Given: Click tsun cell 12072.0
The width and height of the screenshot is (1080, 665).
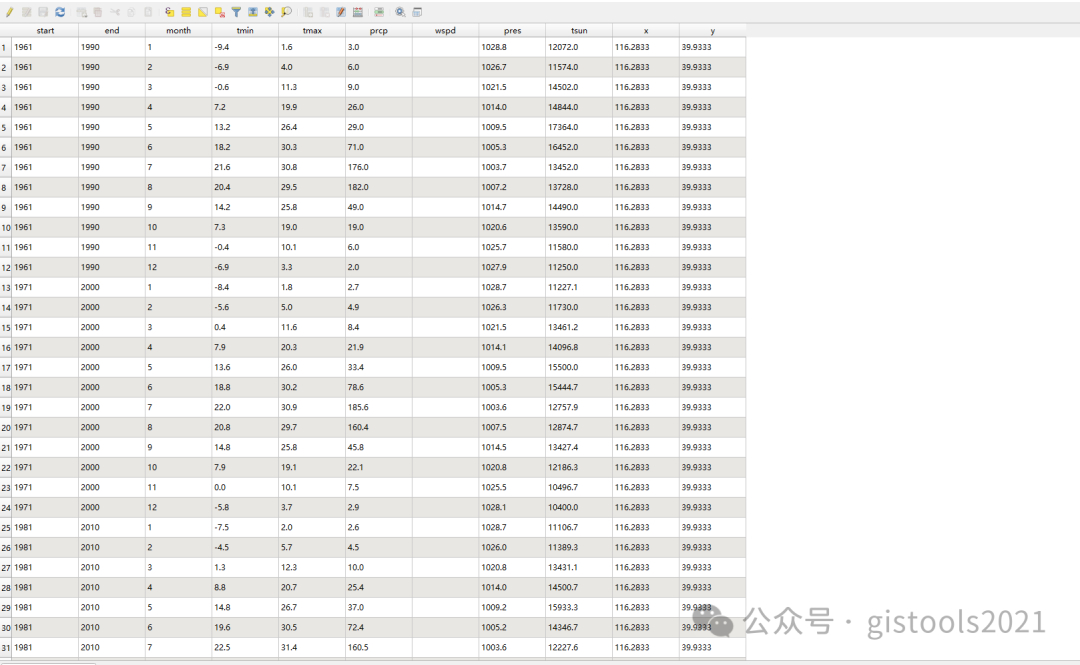Looking at the screenshot, I should click(579, 47).
